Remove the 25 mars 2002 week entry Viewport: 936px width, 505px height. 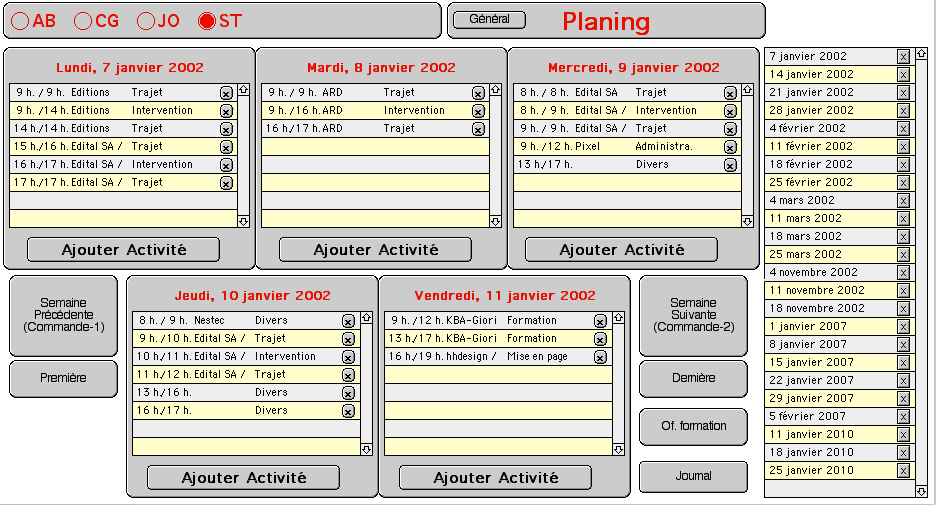[x=903, y=255]
